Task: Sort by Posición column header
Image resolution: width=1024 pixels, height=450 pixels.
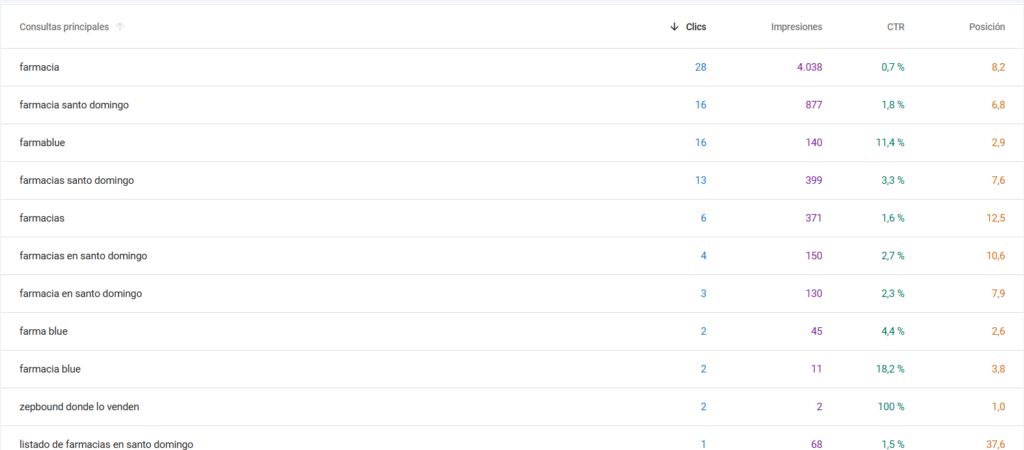Action: click(x=987, y=27)
